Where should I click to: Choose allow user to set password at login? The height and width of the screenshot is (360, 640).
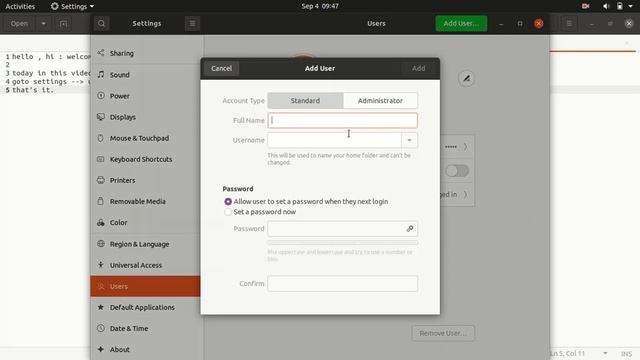(x=306, y=201)
